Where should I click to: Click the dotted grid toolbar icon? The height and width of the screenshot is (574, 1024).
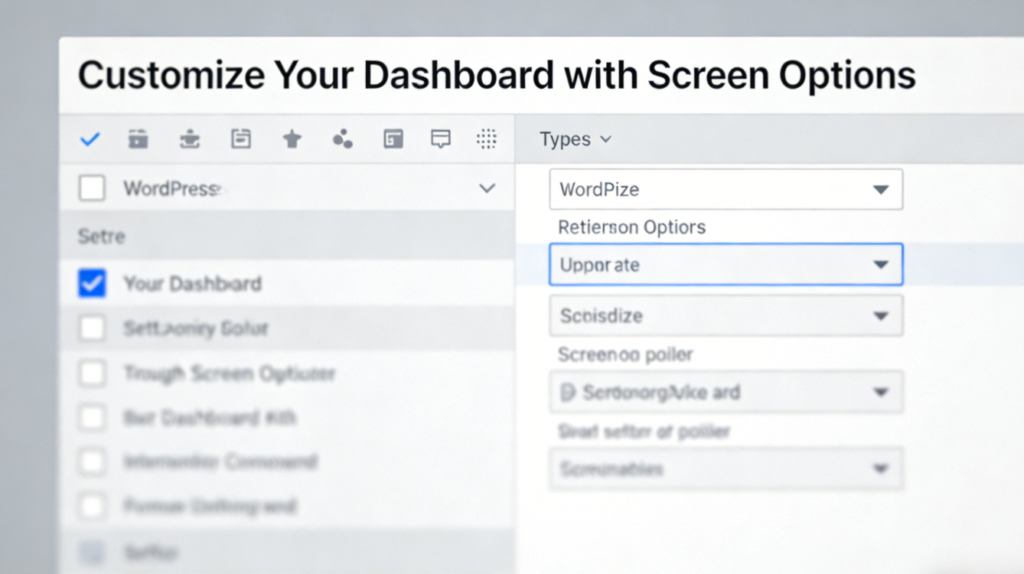pos(487,140)
